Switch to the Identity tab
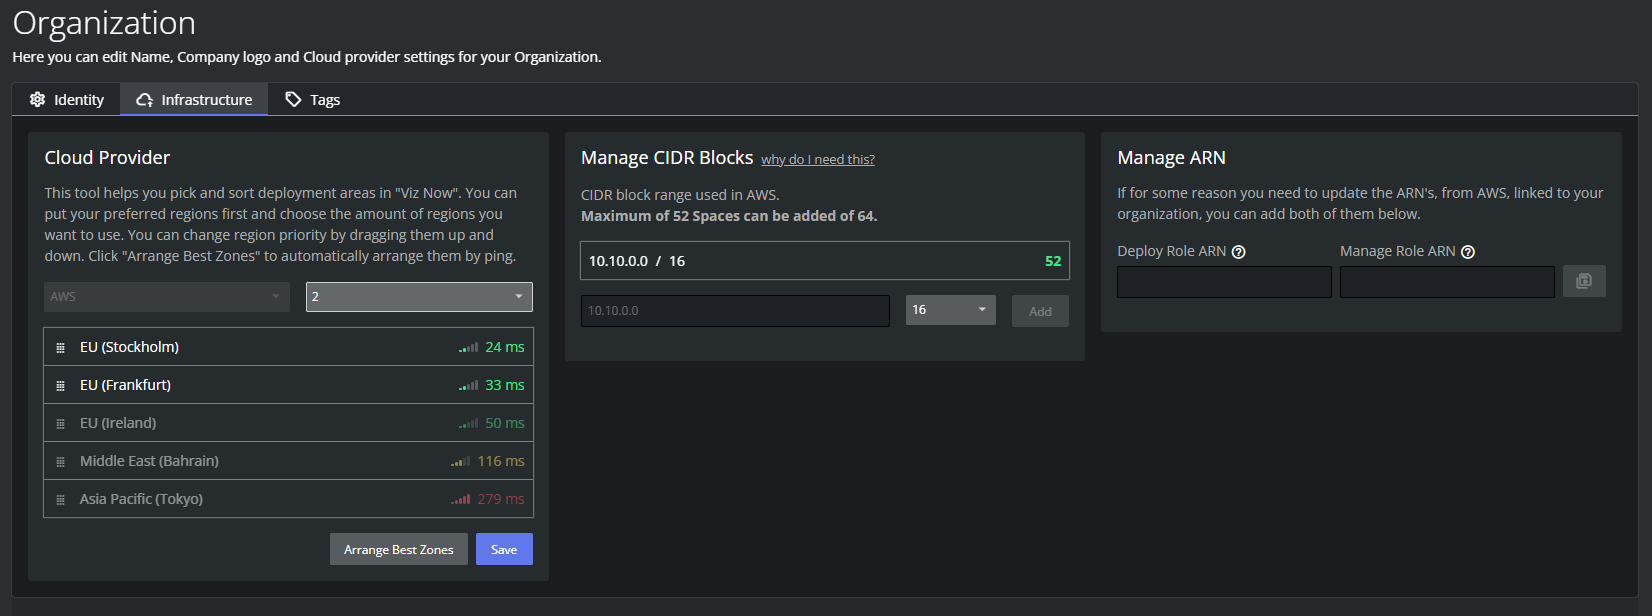 tap(67, 100)
